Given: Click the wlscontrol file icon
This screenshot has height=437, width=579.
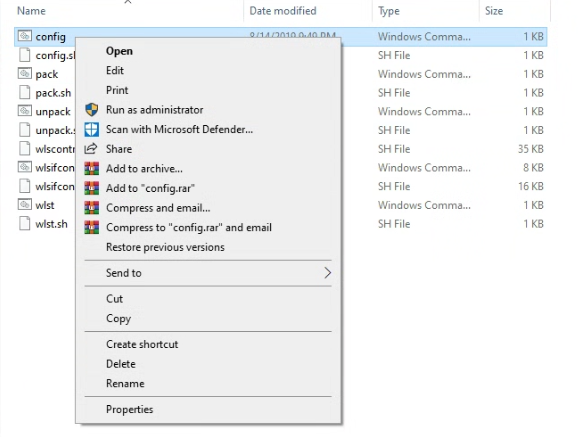Looking at the screenshot, I should click(25, 148).
